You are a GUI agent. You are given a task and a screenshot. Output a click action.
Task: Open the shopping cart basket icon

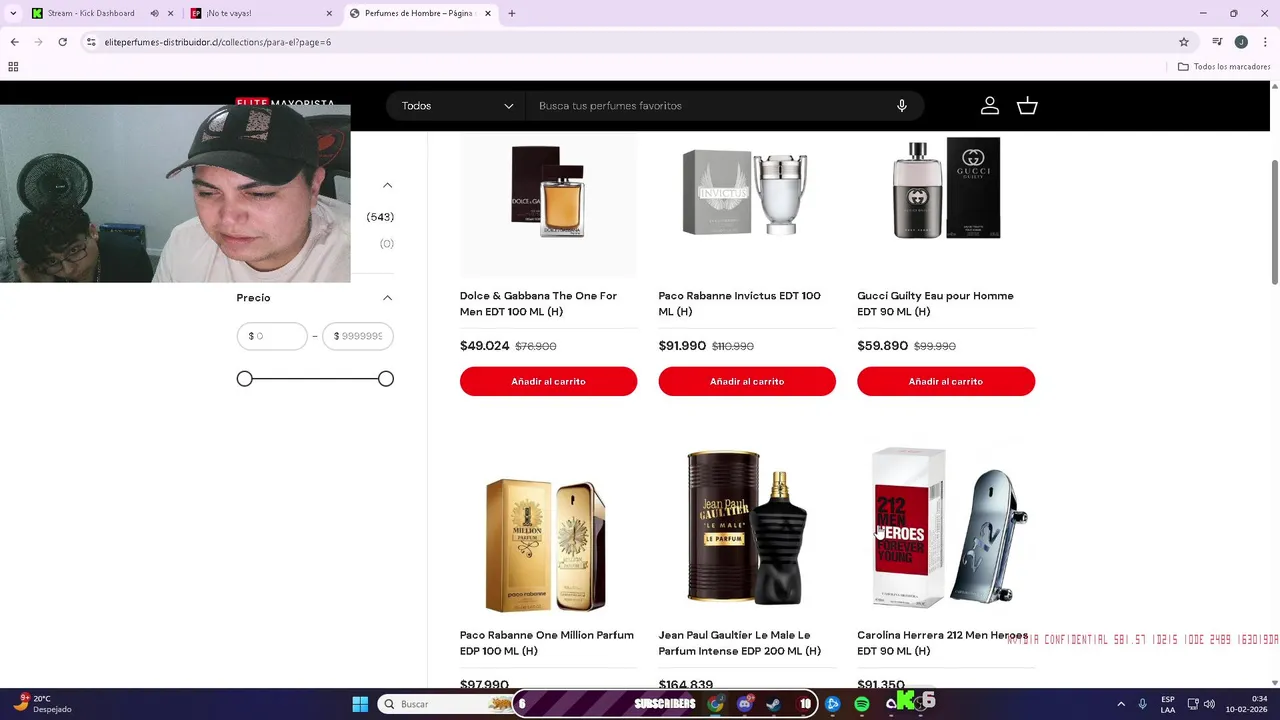1027,106
